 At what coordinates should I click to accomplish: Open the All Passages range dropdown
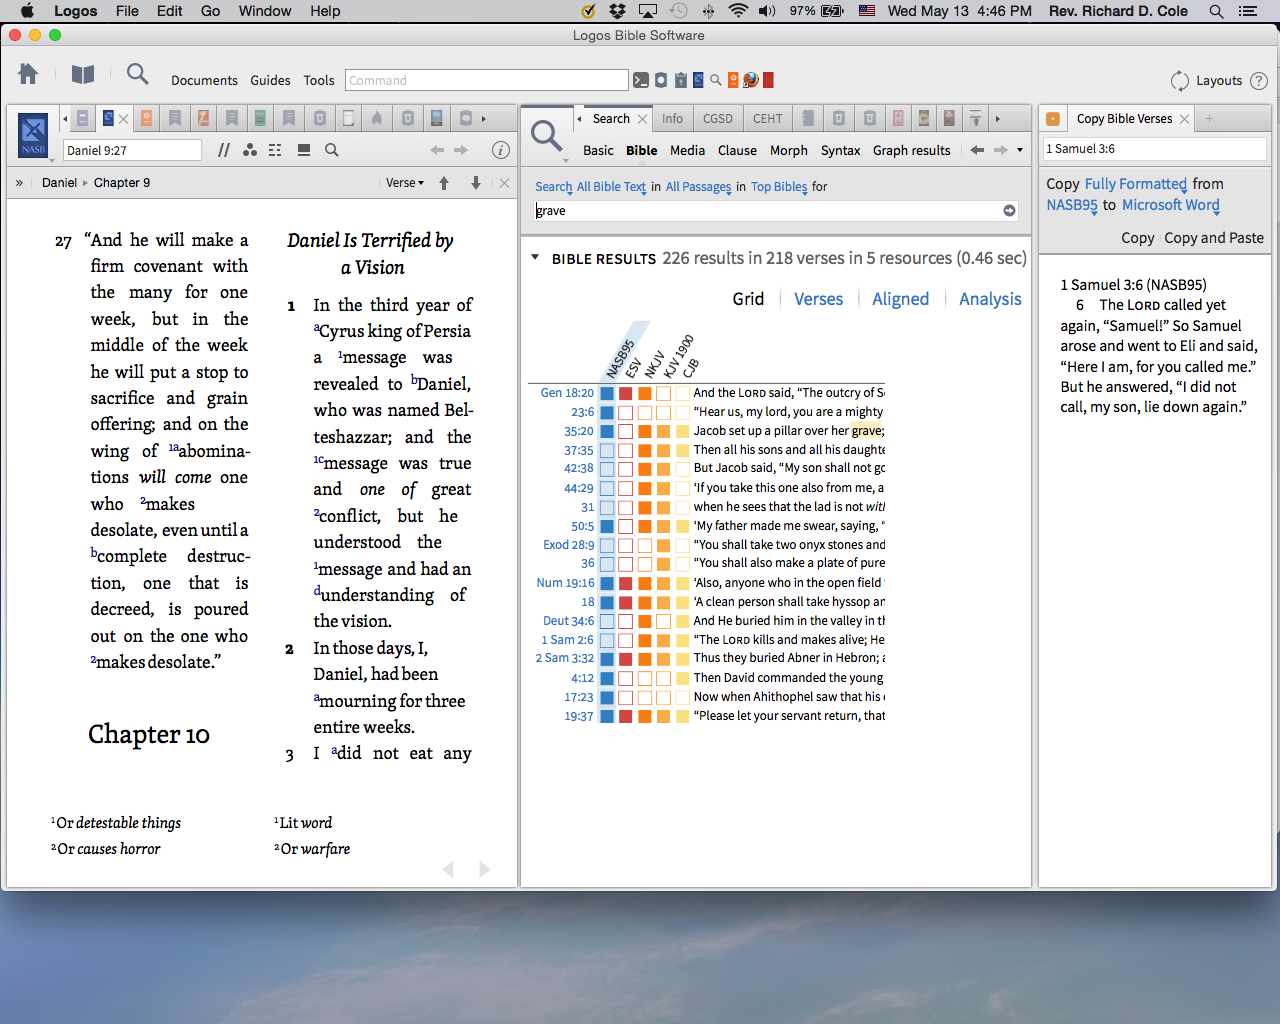699,187
